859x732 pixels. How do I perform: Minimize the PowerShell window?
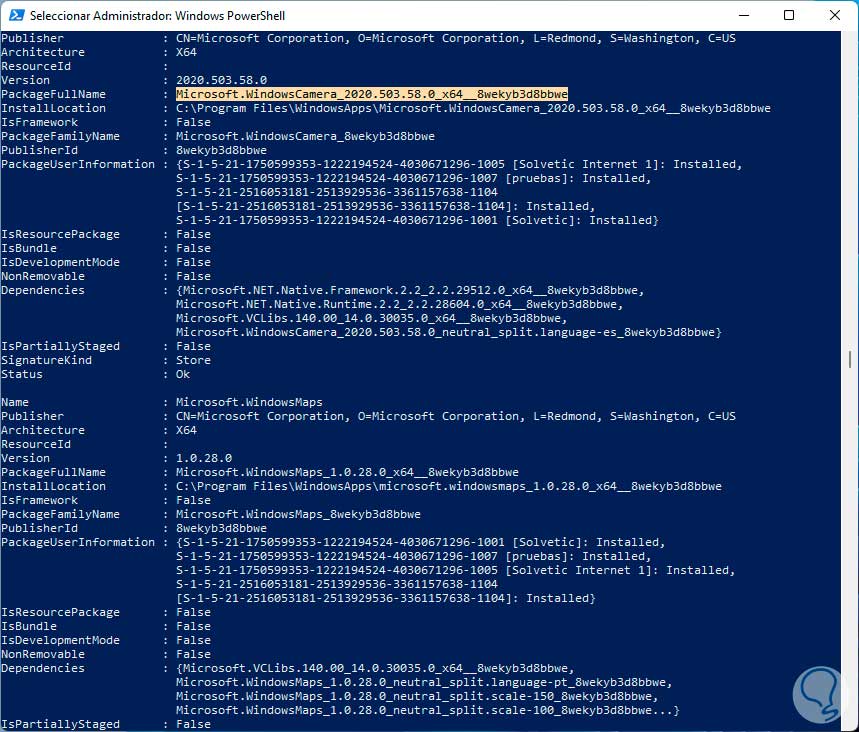[x=743, y=15]
